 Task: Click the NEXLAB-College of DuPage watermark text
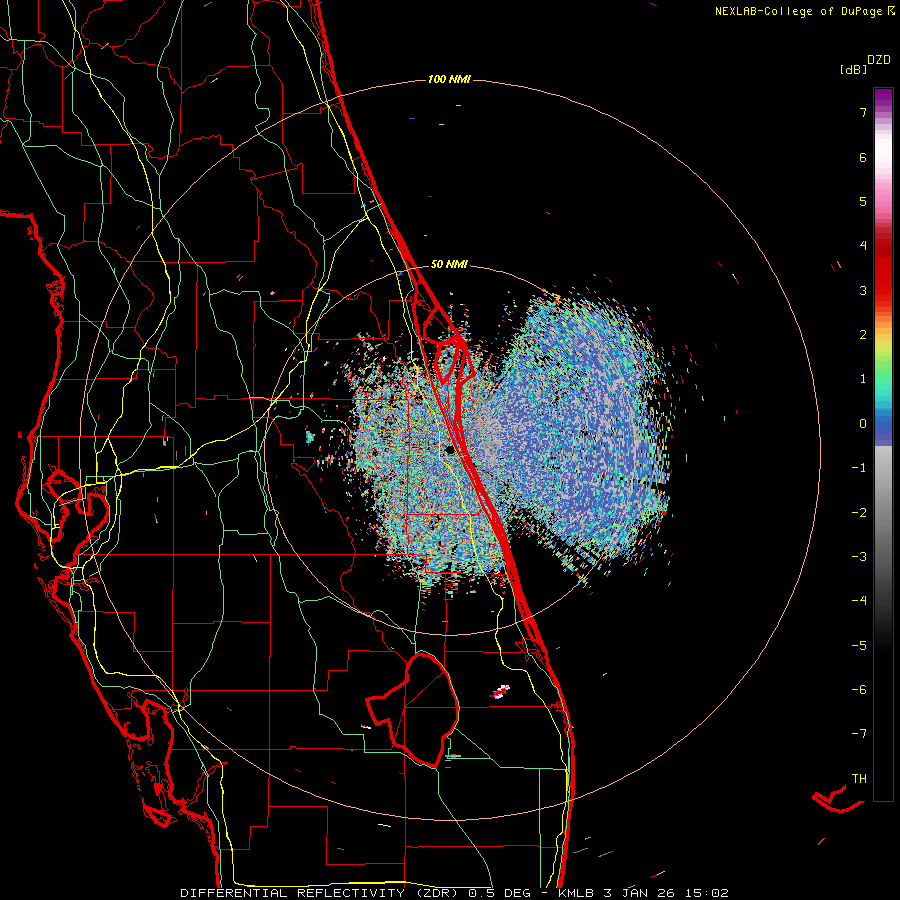798,11
